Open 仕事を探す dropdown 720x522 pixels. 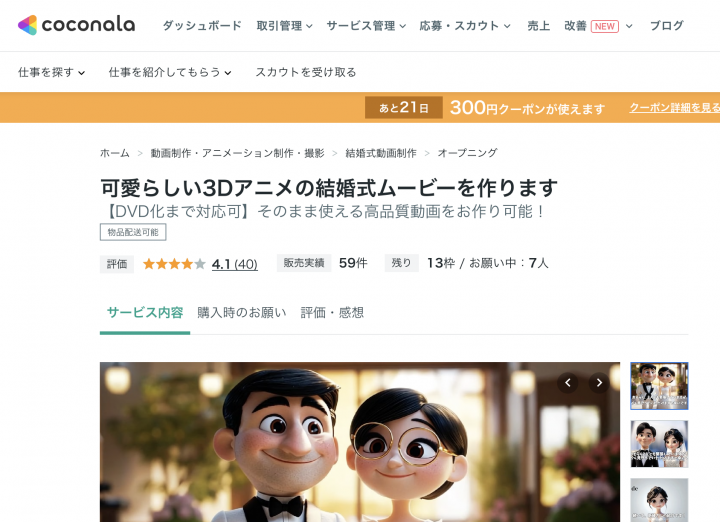(51, 72)
